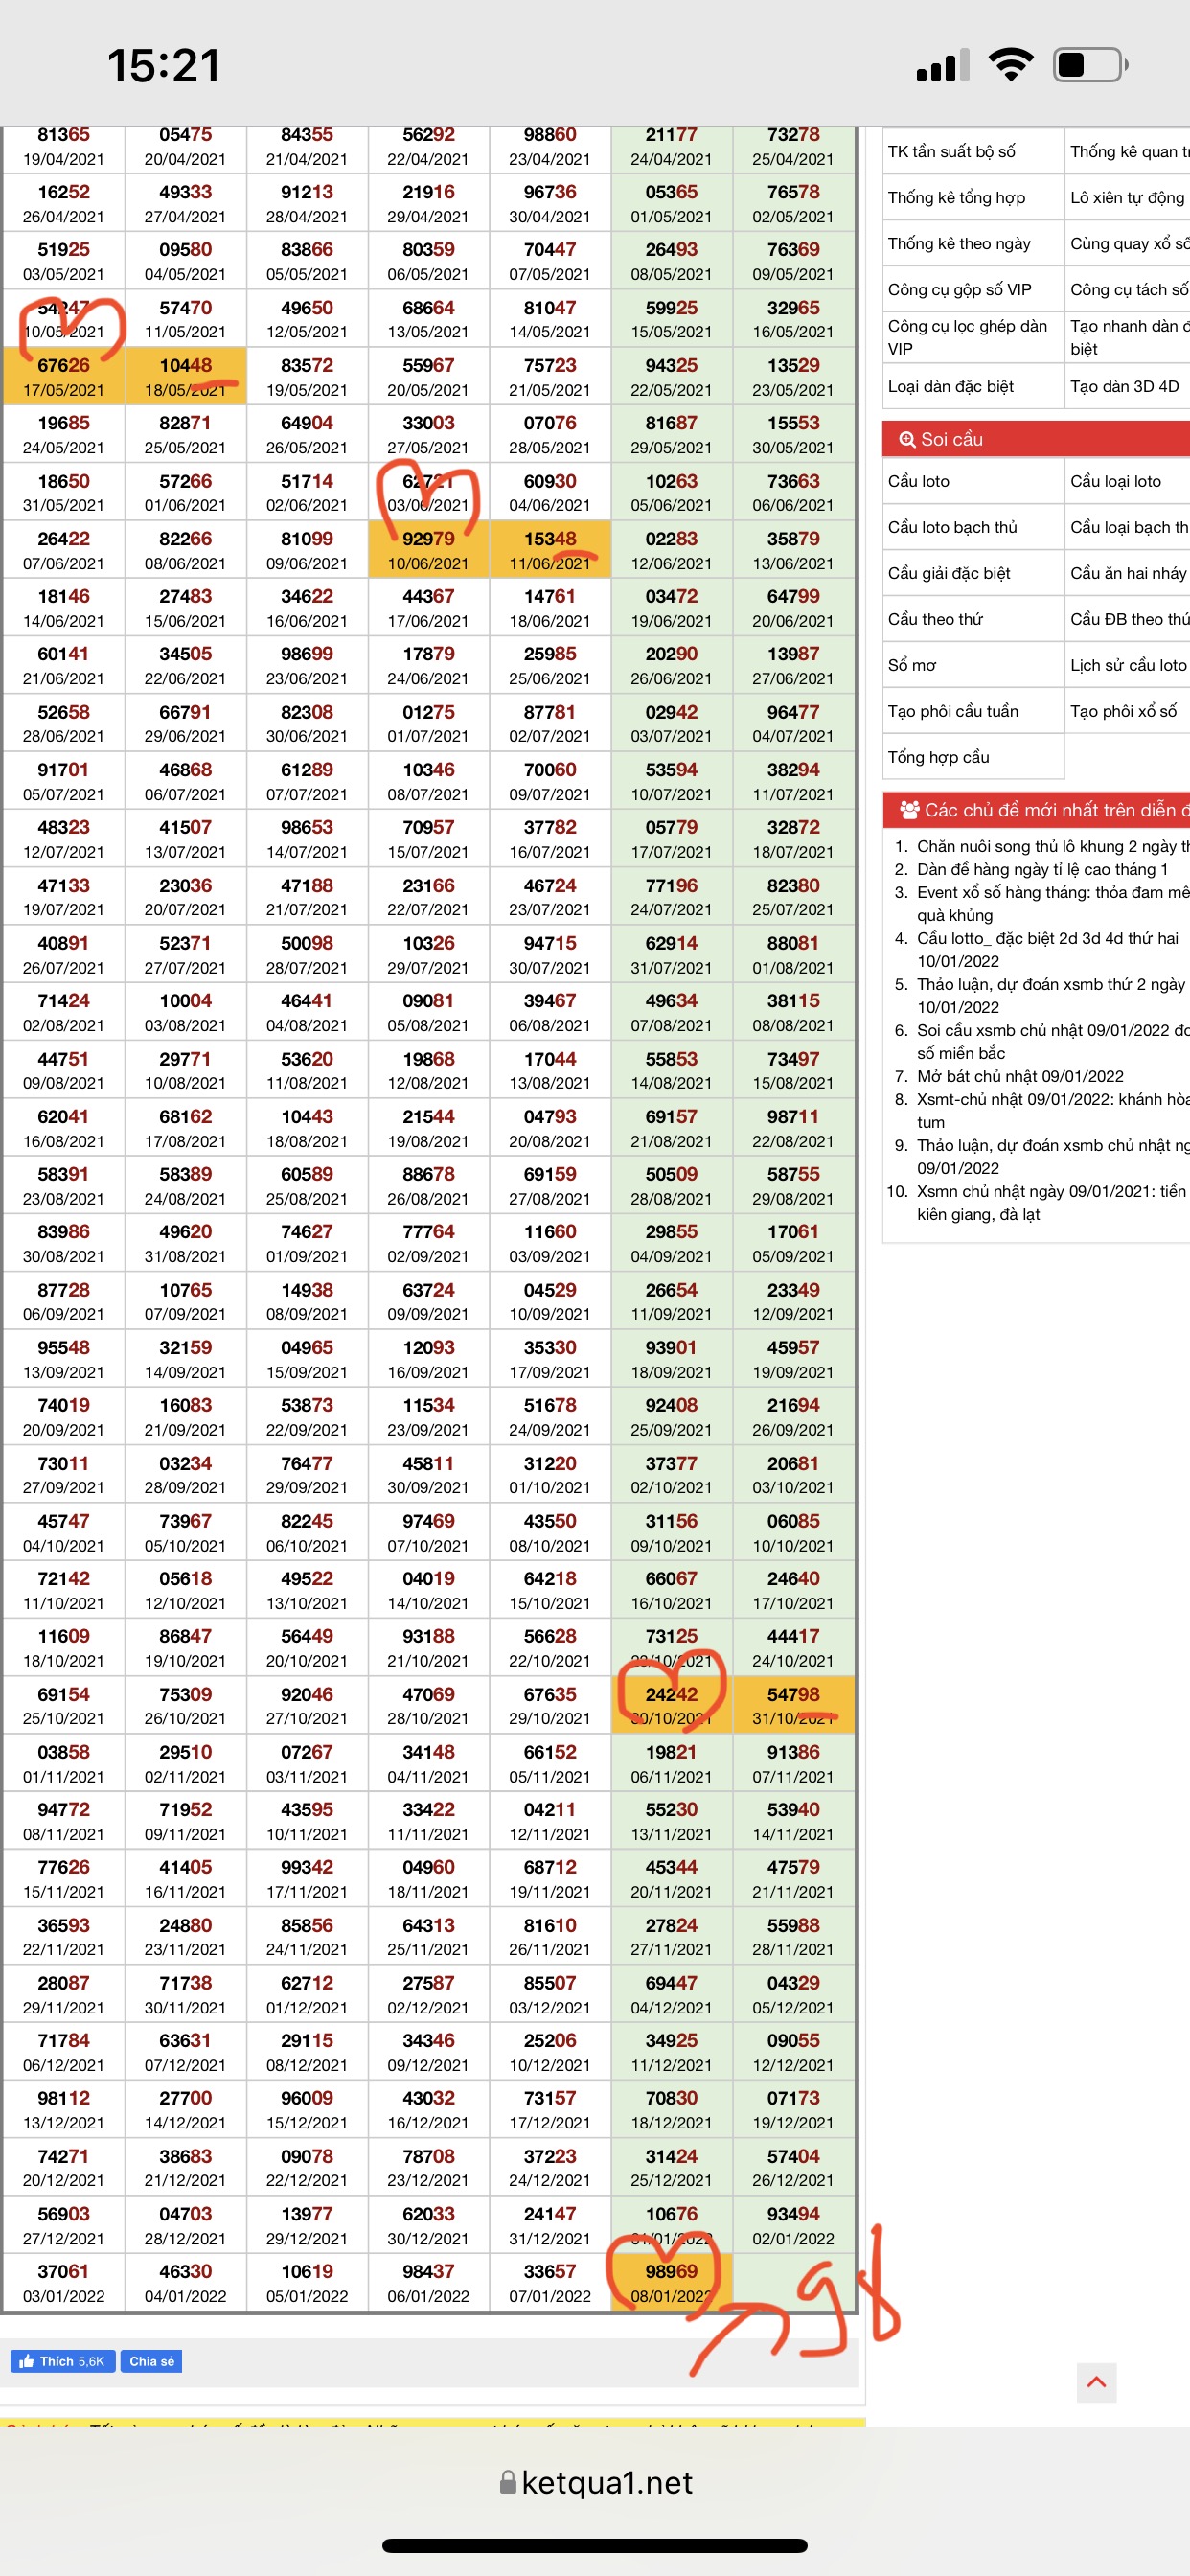The width and height of the screenshot is (1190, 2576).
Task: Open topic Xsmn chủ nhật ngày 09/01/2021
Action: click(1051, 1202)
